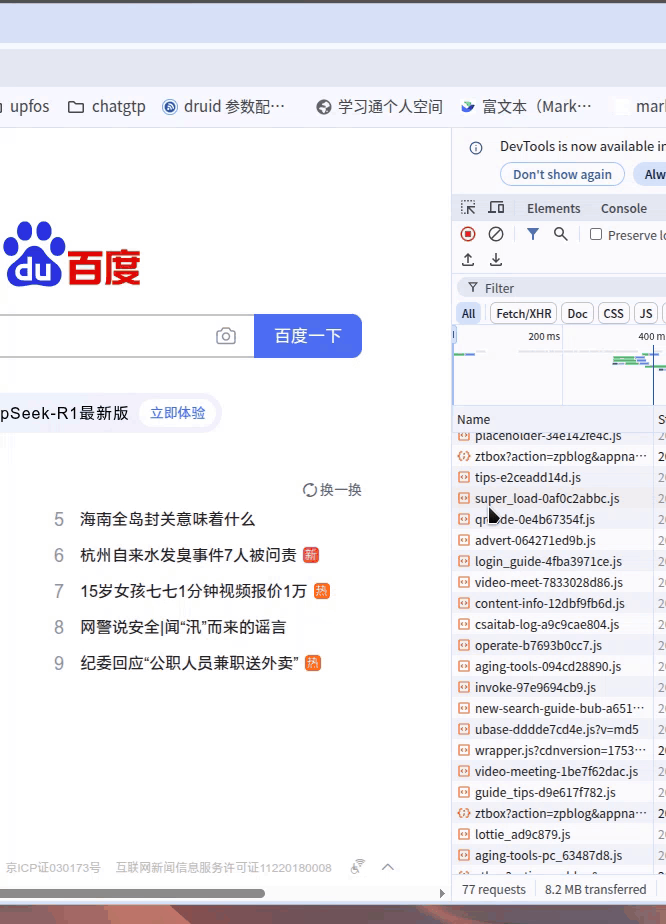Click the 百度一下 search button
Screen dimensions: 666x924
[x=308, y=336]
